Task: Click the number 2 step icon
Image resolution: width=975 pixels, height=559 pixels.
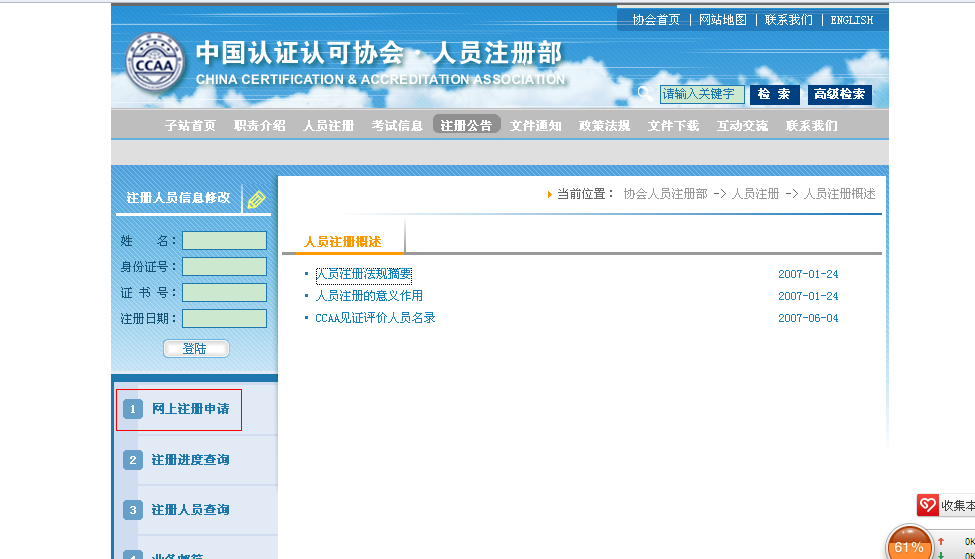Action: click(x=132, y=460)
